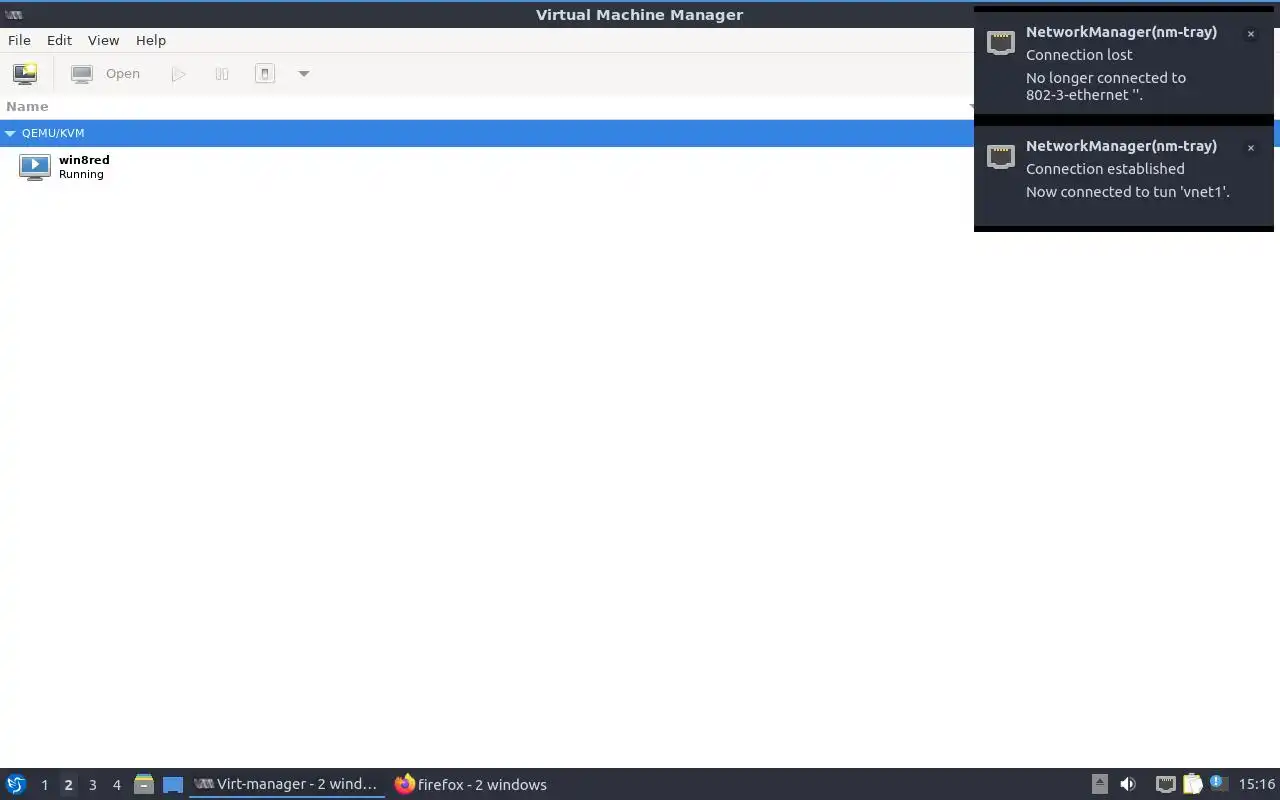The height and width of the screenshot is (800, 1280).
Task: Open the Lubuntu start menu
Action: (x=16, y=784)
